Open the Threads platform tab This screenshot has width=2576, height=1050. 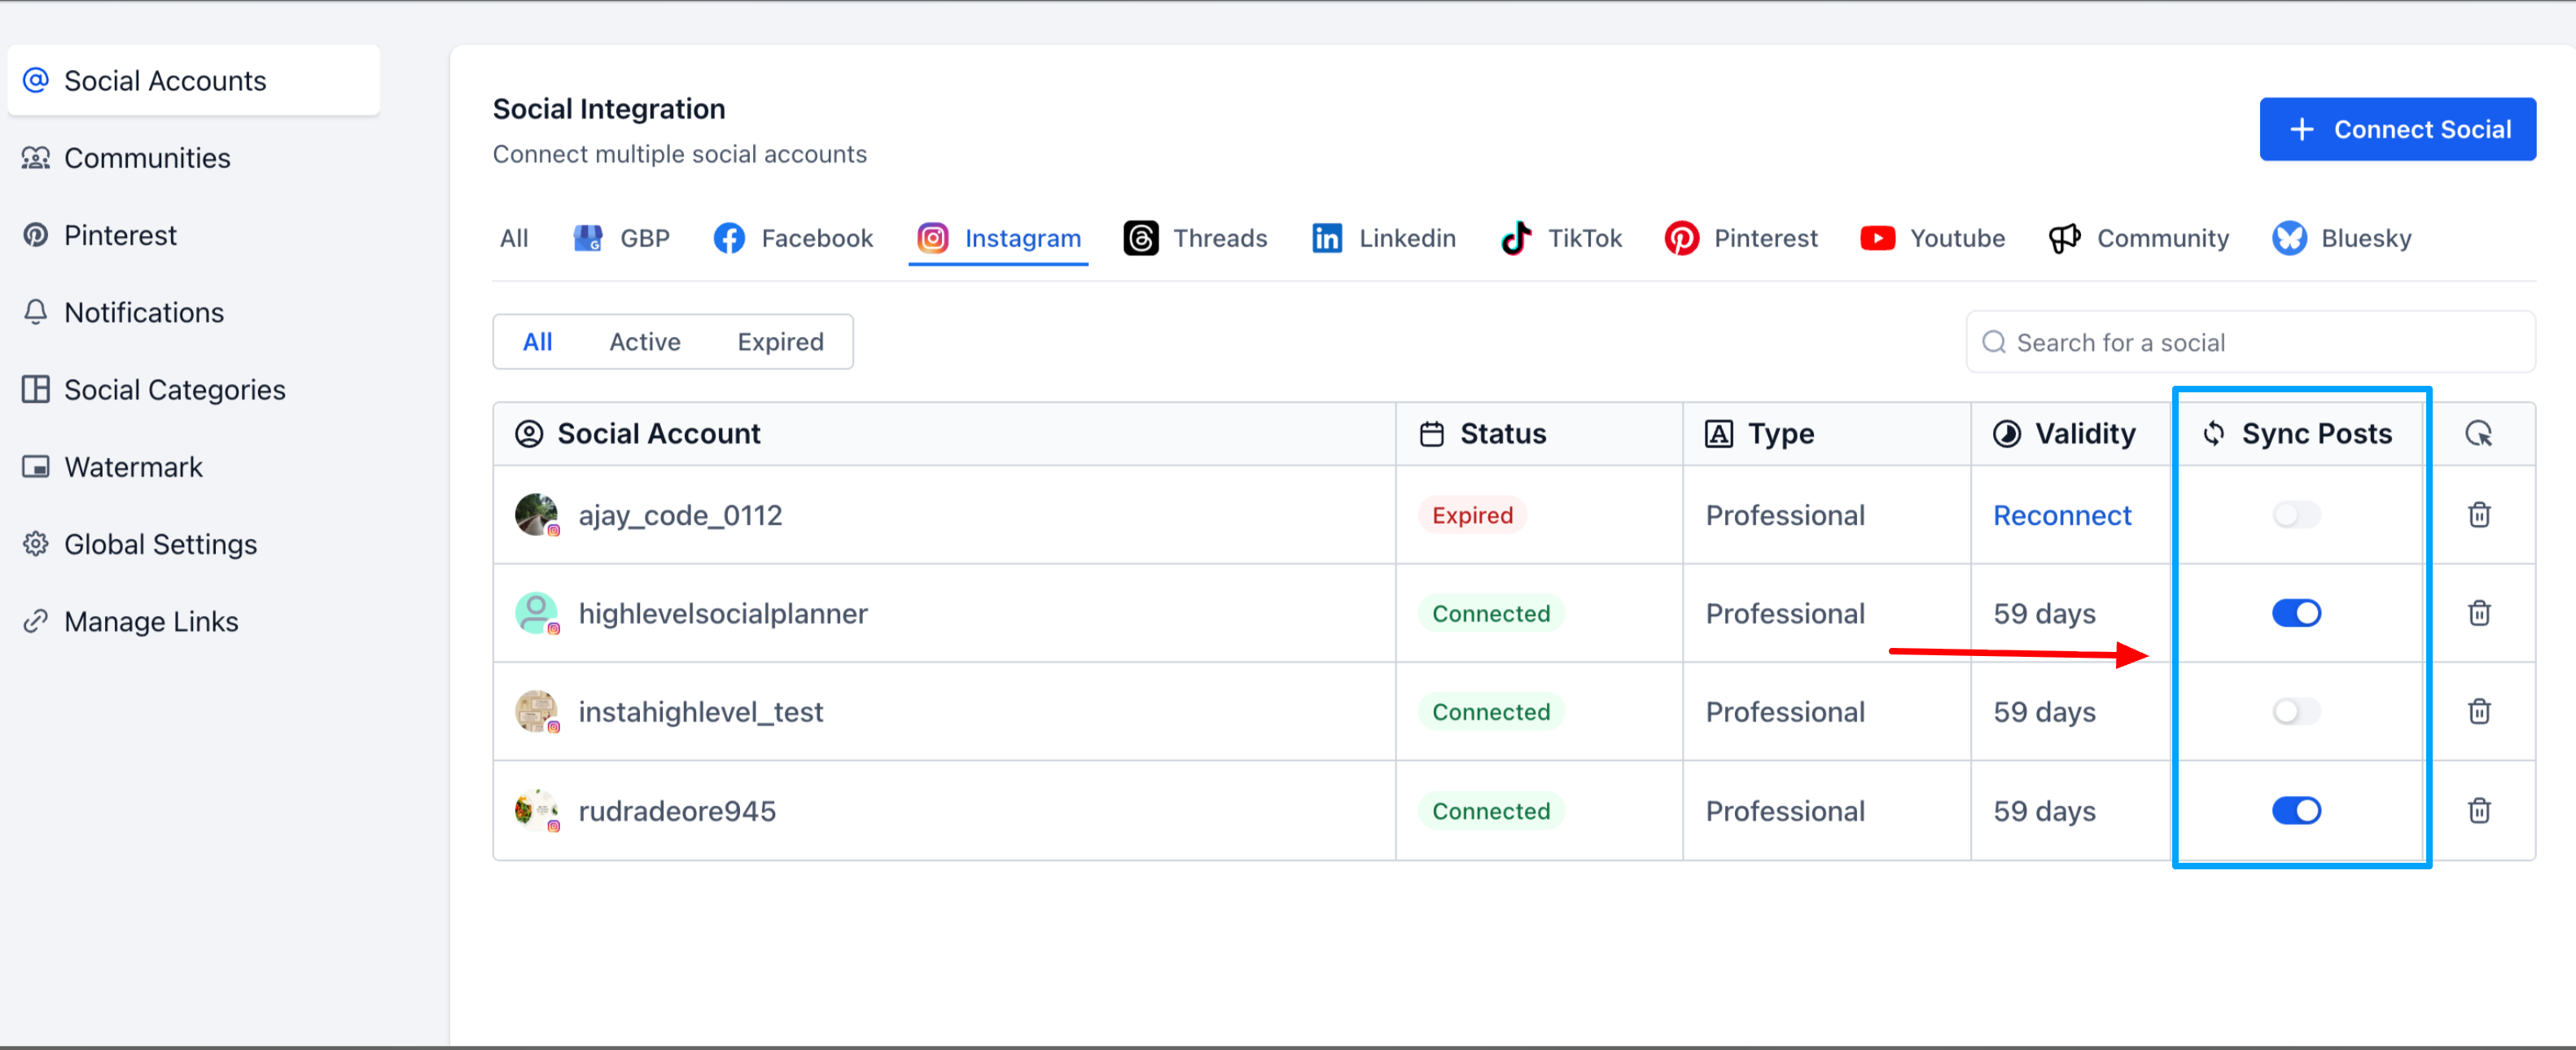[1196, 238]
